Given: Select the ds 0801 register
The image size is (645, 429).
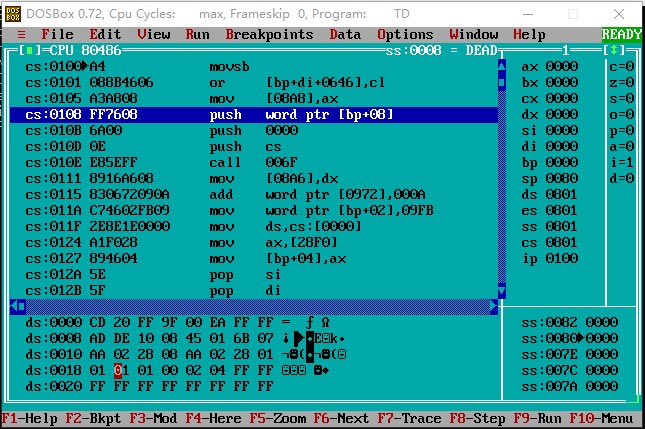Looking at the screenshot, I should coord(550,194).
